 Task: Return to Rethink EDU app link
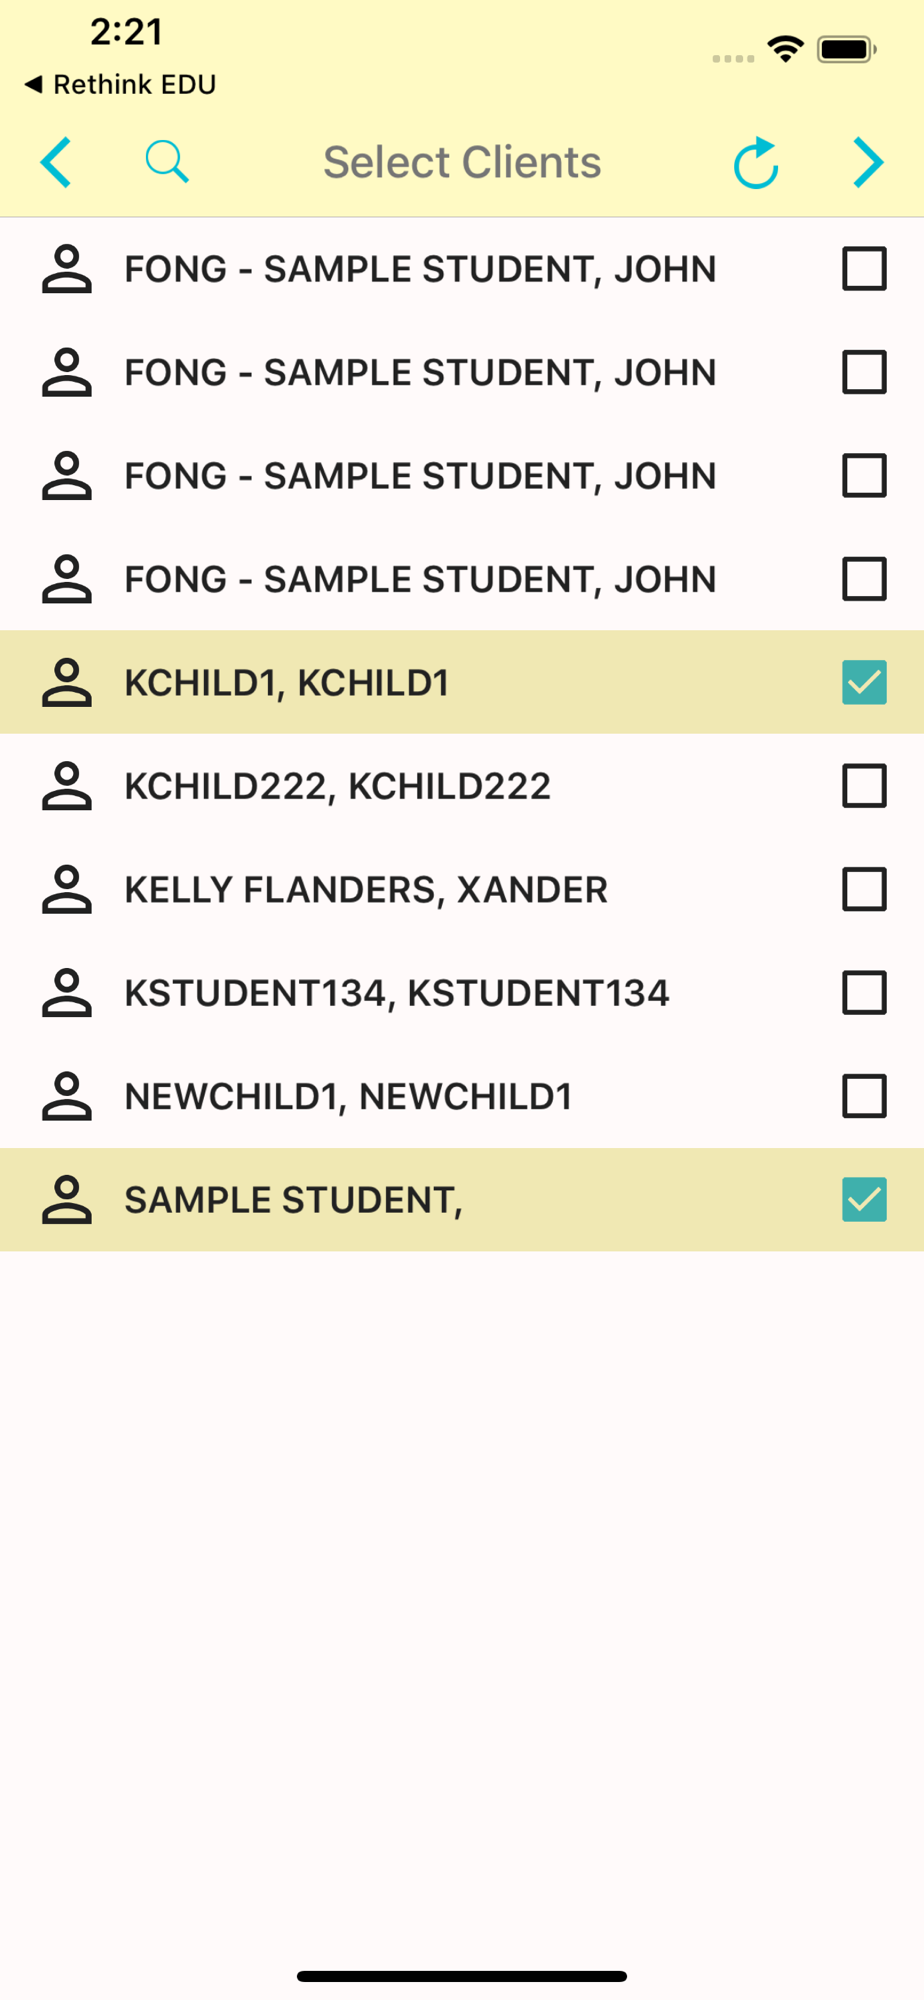pyautogui.click(x=120, y=85)
